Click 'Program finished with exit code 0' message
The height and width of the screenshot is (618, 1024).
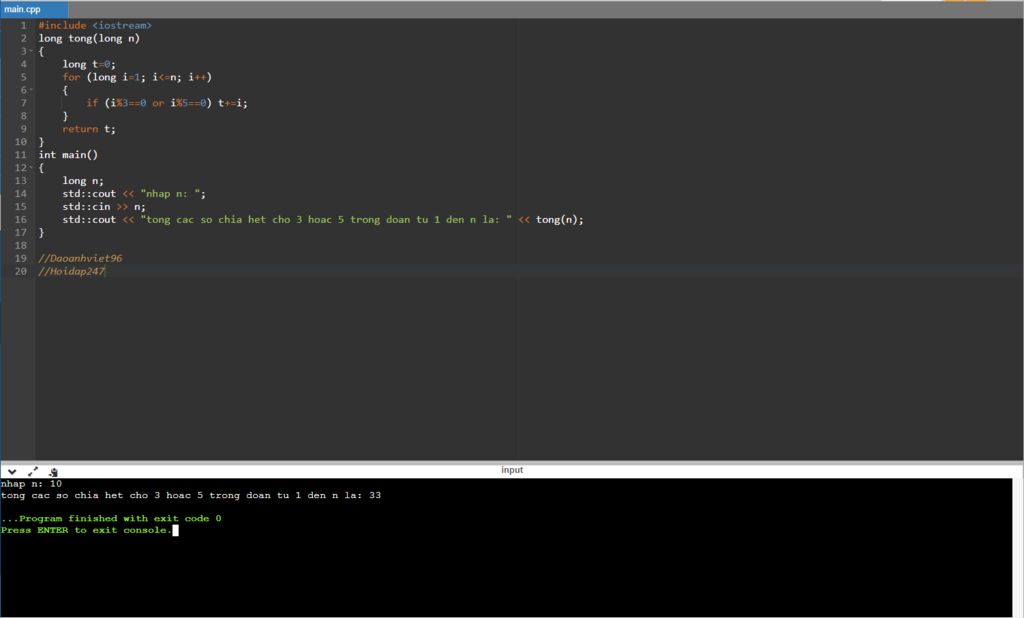tap(120, 519)
